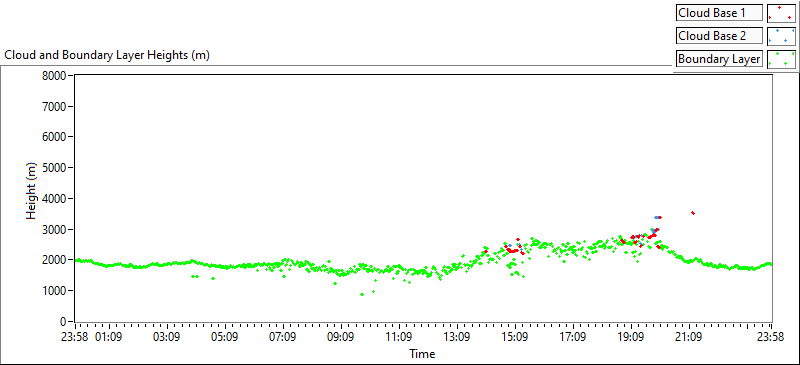Click the Time axis title
The width and height of the screenshot is (800, 365).
pyautogui.click(x=422, y=353)
